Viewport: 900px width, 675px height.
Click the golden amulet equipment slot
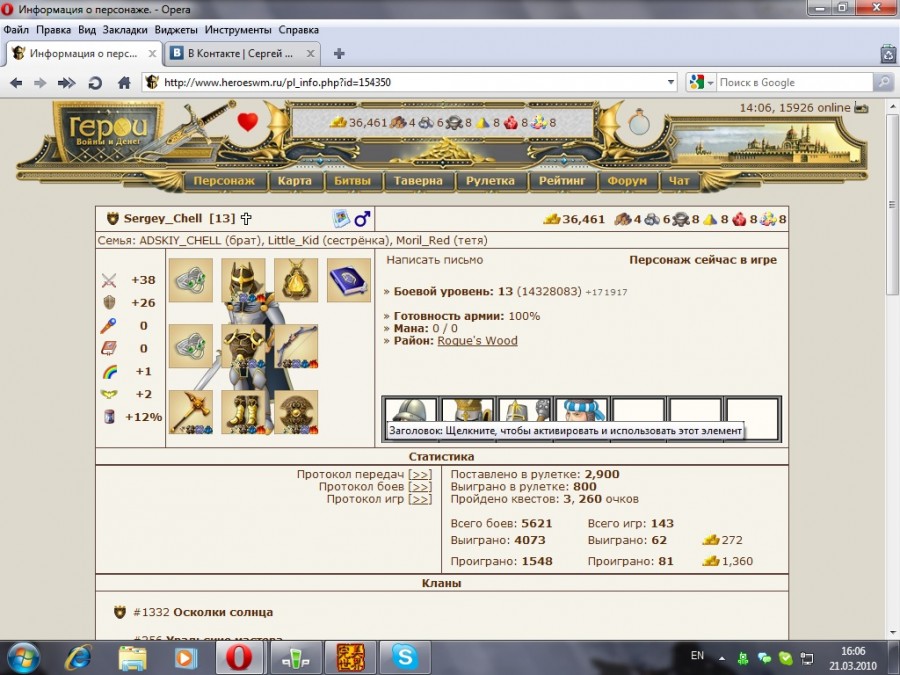click(x=296, y=280)
